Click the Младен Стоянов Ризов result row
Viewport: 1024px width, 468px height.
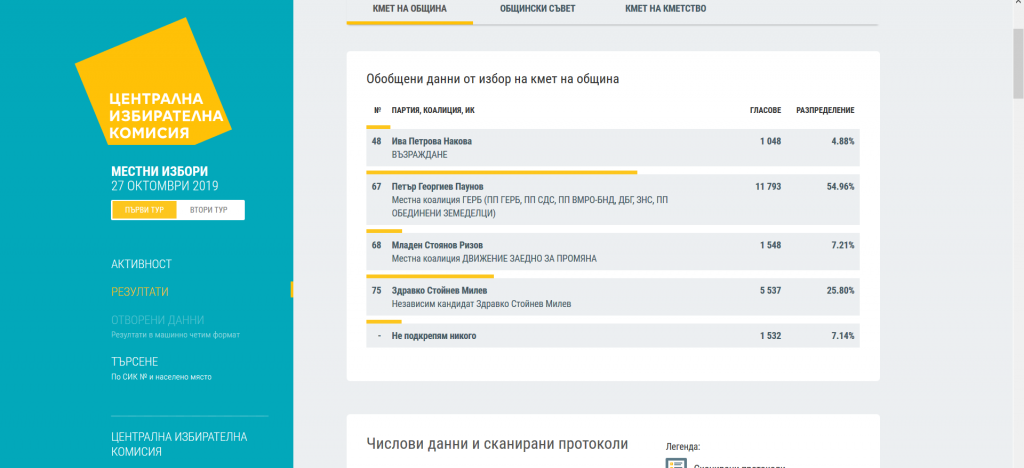coord(612,251)
